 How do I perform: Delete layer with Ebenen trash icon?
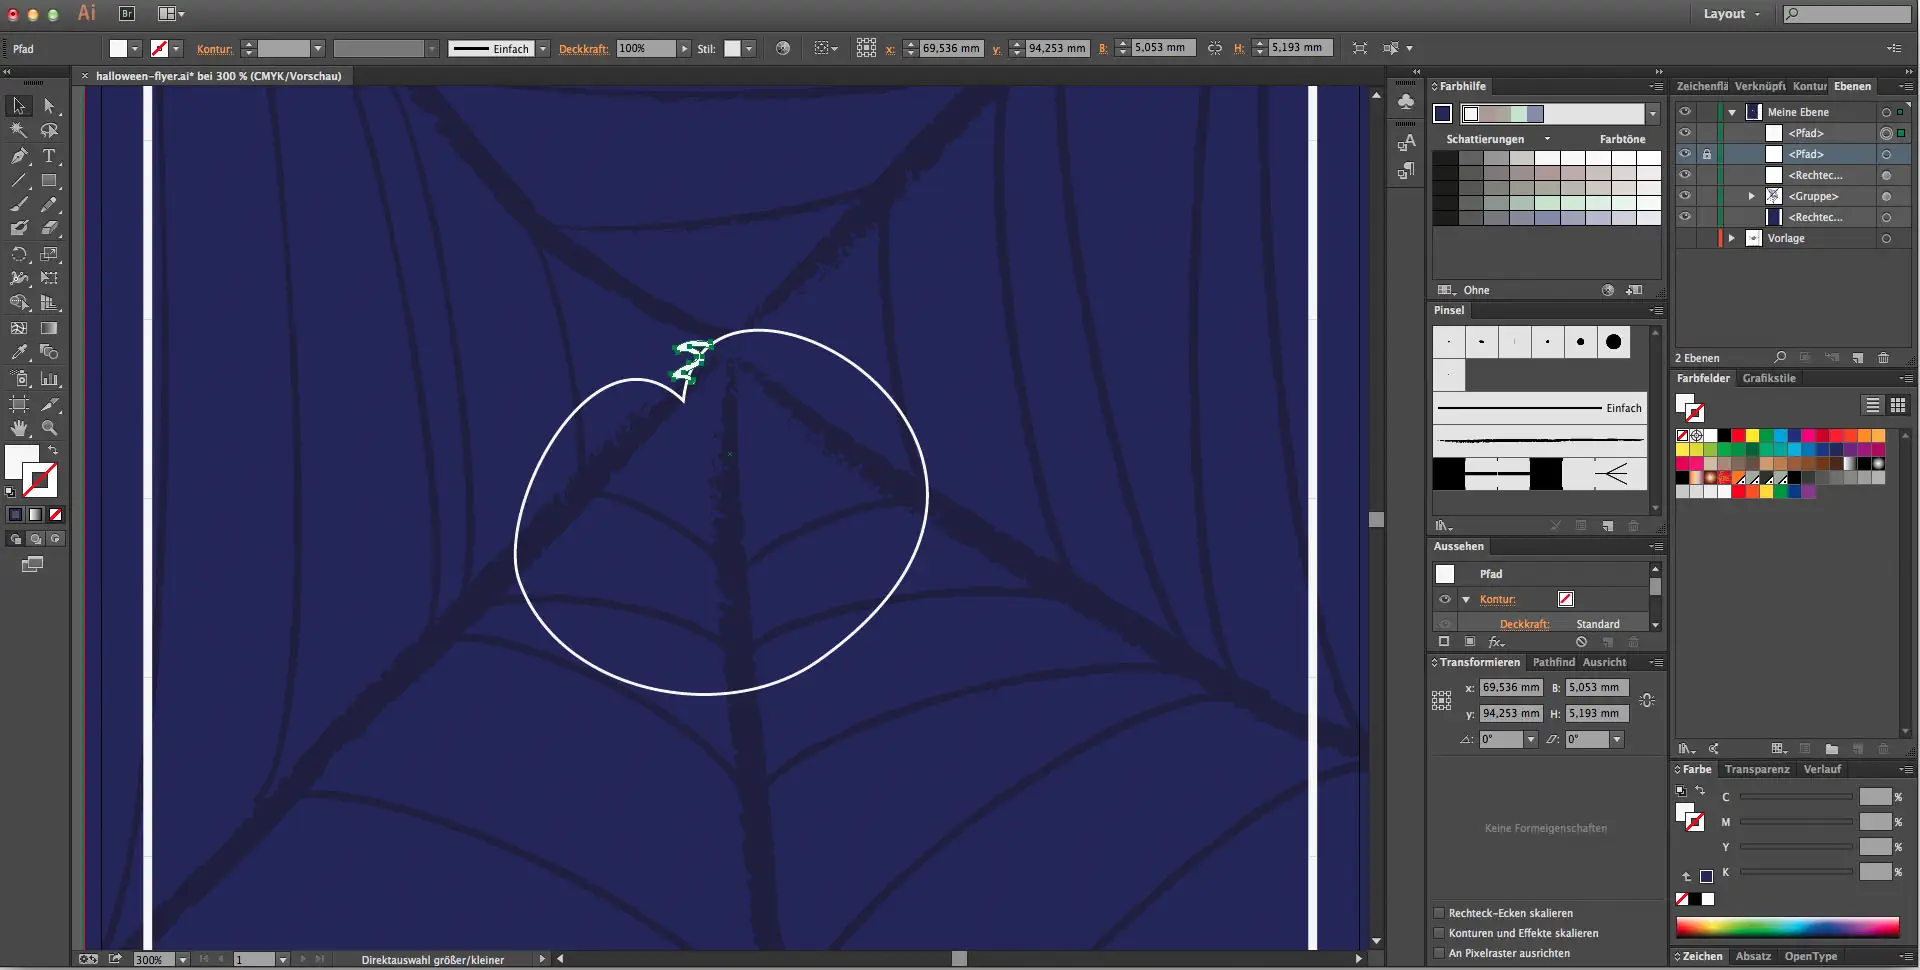pyautogui.click(x=1884, y=358)
